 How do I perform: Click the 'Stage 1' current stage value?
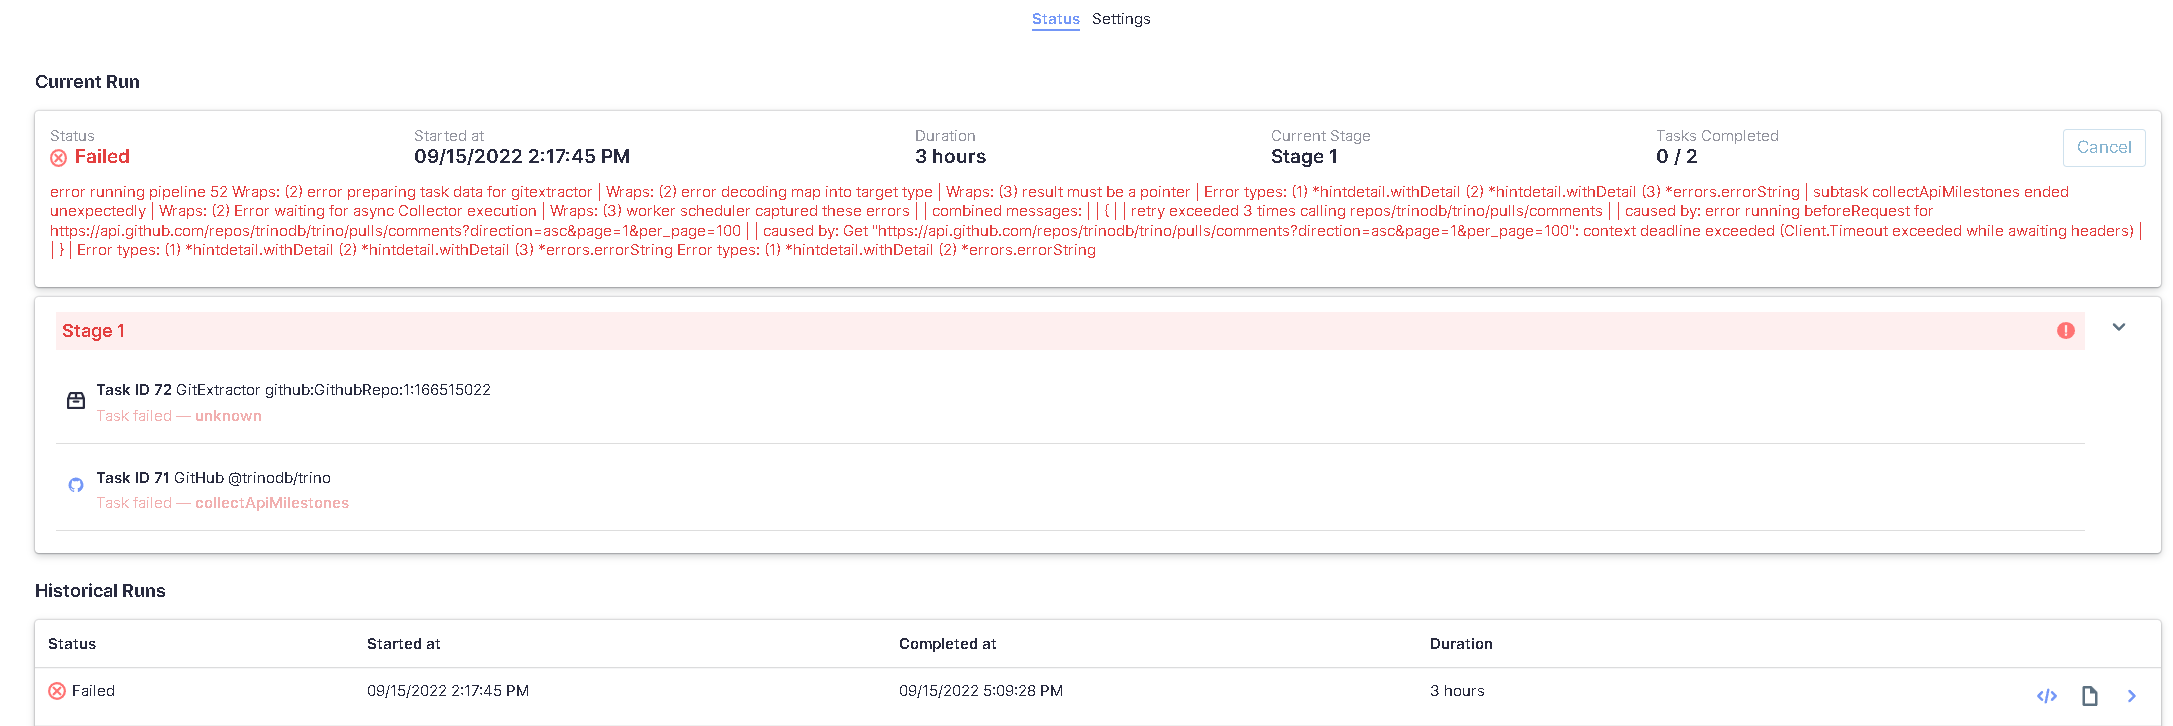[x=1304, y=157]
